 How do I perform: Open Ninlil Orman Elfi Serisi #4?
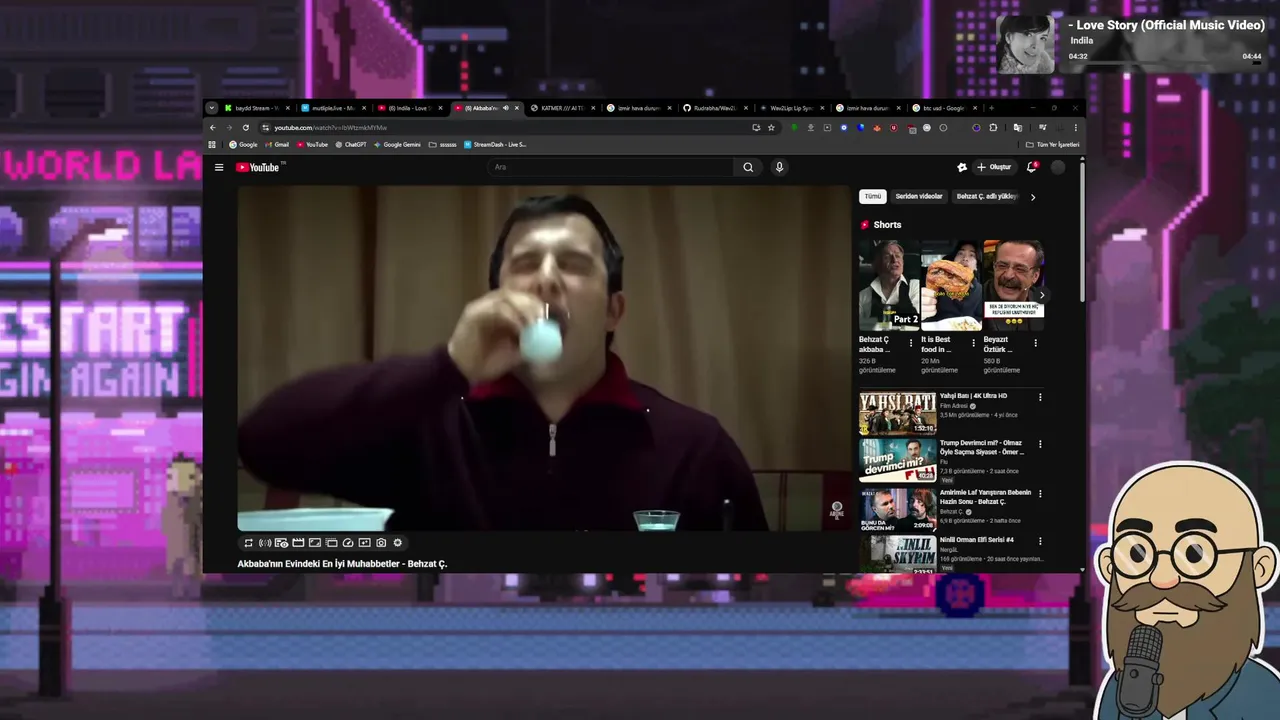pyautogui.click(x=897, y=554)
